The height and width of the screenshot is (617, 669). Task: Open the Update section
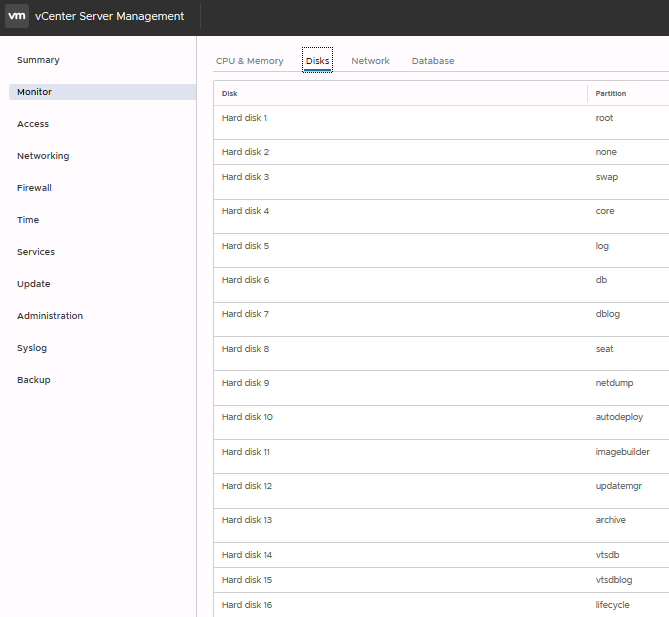tap(34, 284)
